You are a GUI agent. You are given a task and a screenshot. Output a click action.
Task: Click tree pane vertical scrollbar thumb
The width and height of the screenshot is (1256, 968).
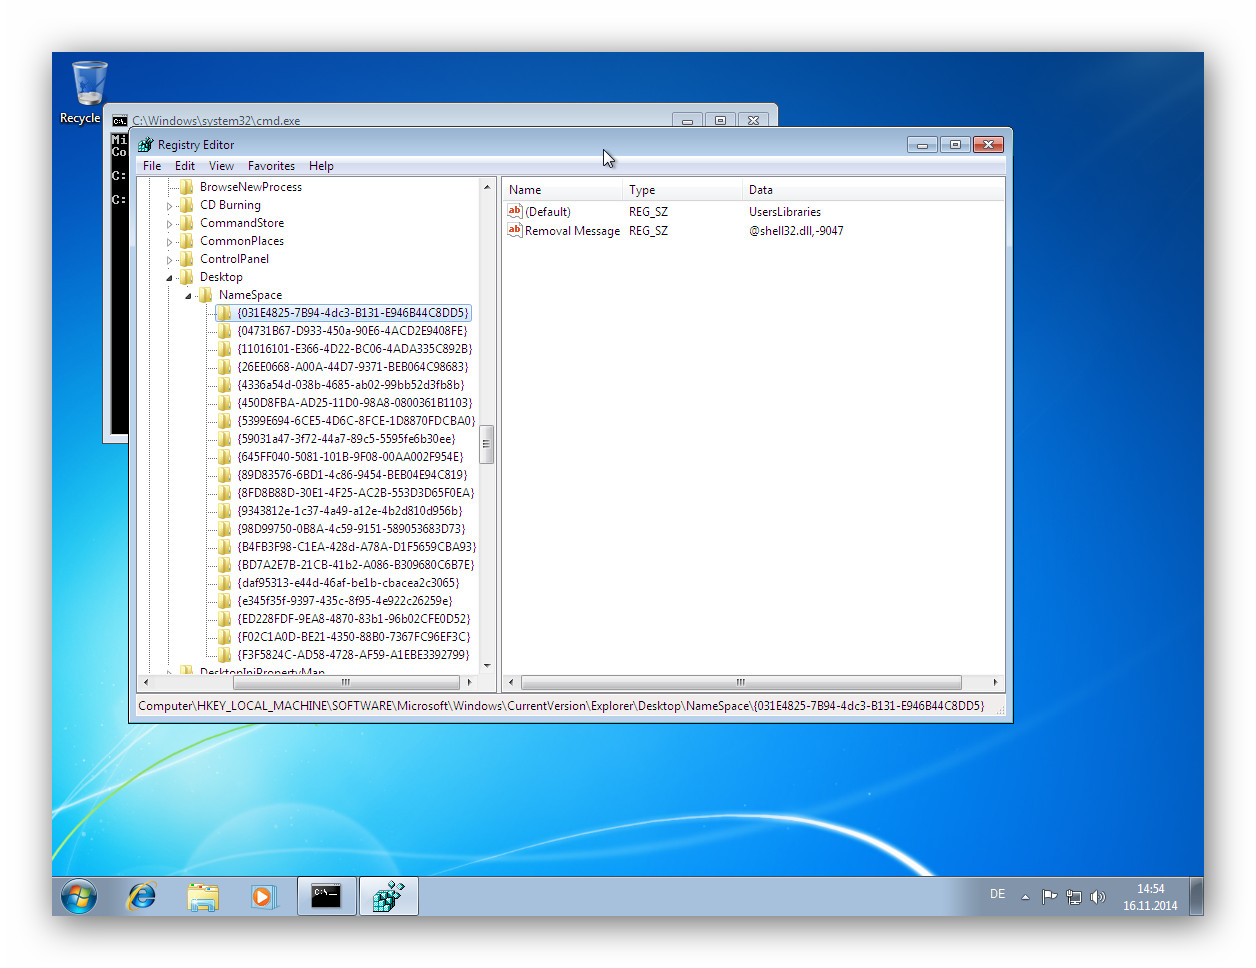pyautogui.click(x=487, y=444)
